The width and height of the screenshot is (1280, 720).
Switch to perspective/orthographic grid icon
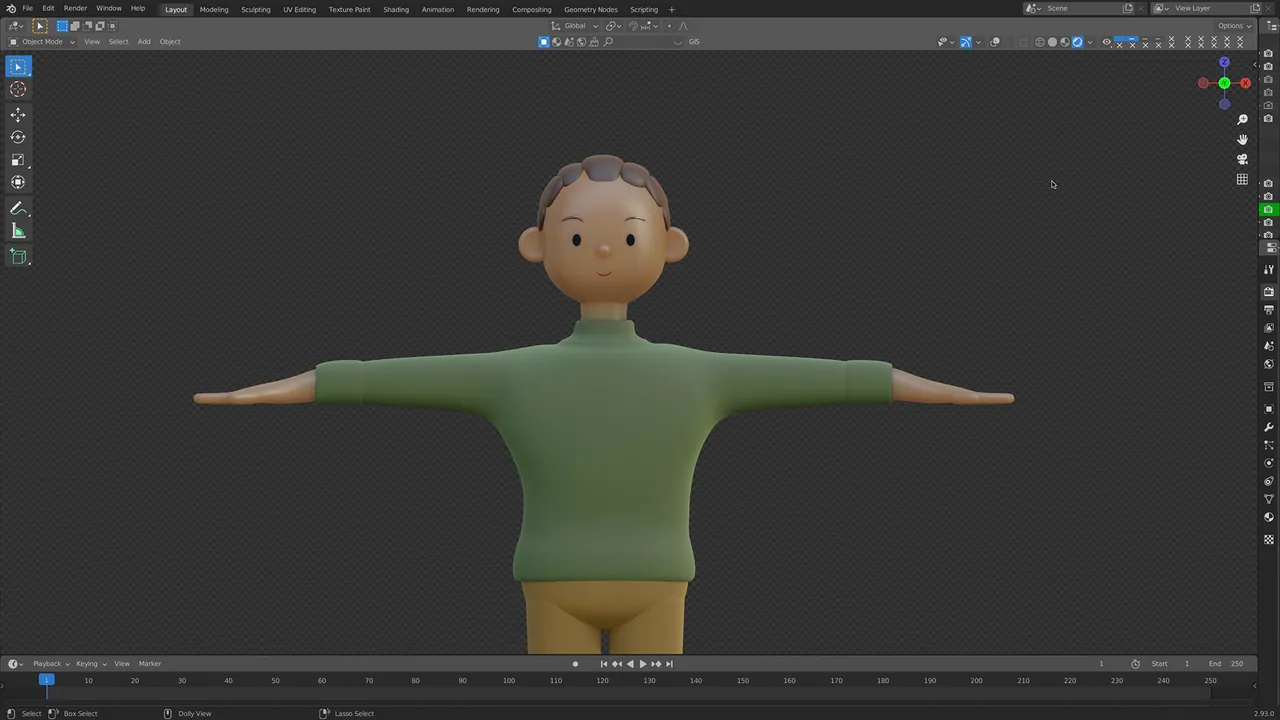(1242, 180)
